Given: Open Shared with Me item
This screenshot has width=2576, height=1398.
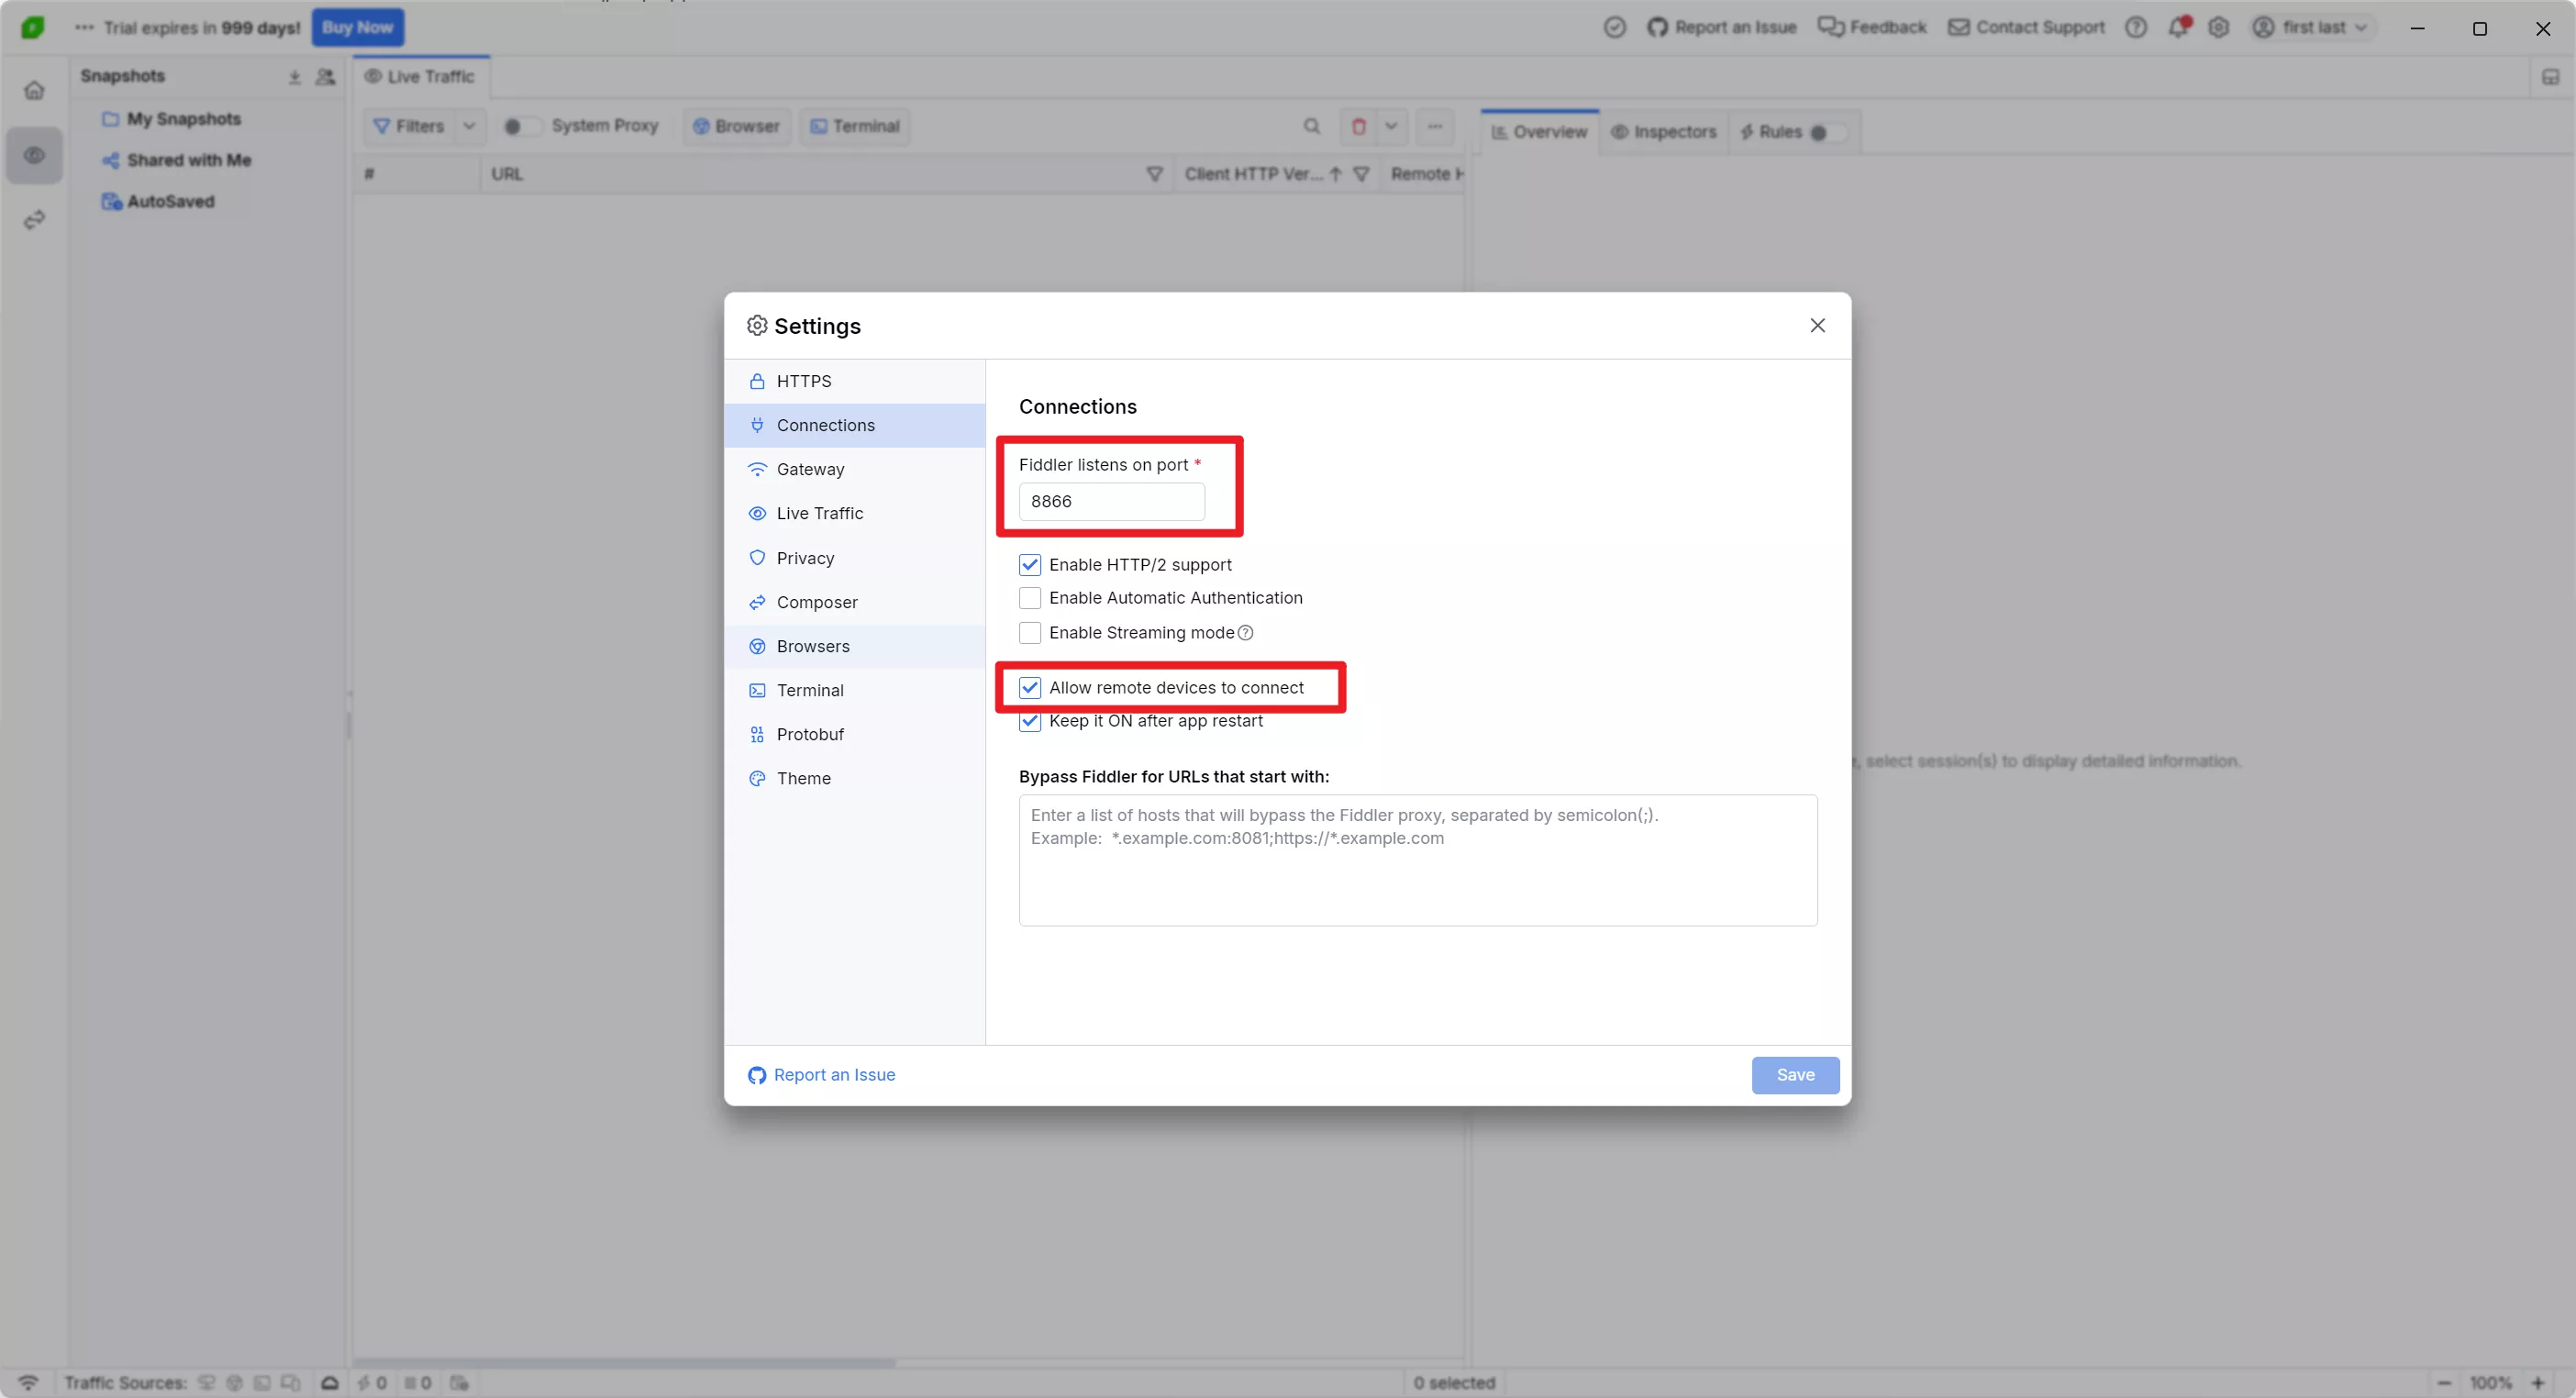Looking at the screenshot, I should tap(177, 160).
